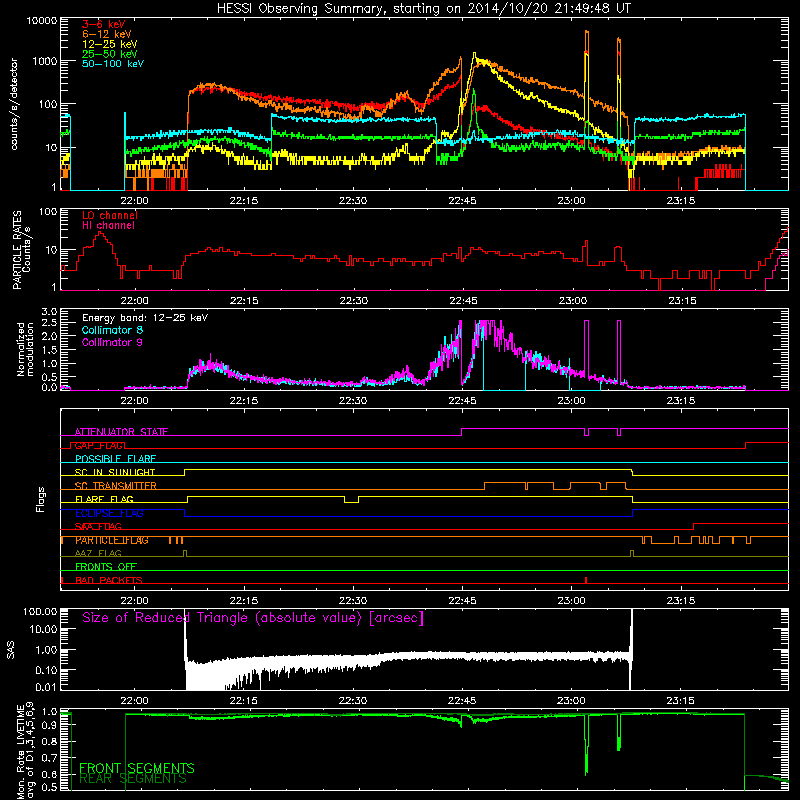This screenshot has height=800, width=800.
Task: Select the Collimator 8 legend label
Action: point(112,330)
